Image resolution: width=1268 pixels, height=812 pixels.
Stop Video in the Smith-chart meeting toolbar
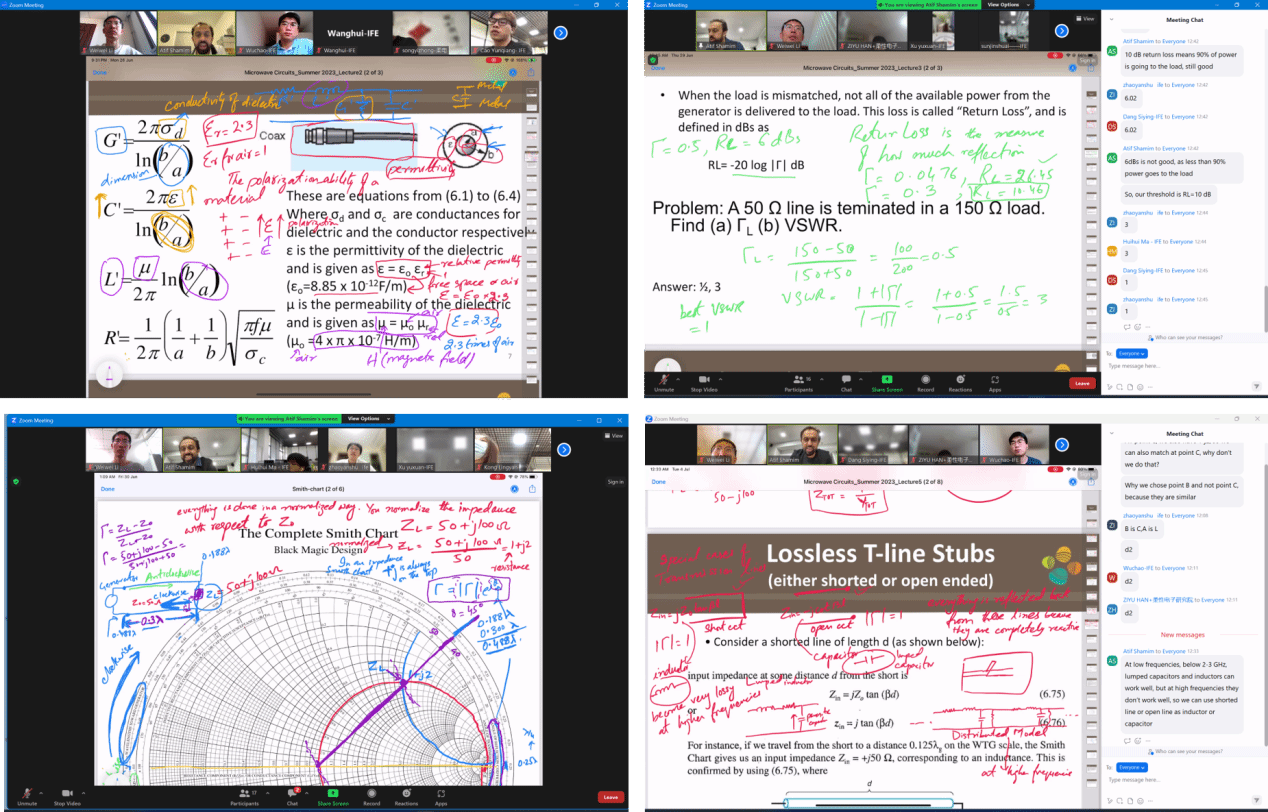[x=67, y=794]
